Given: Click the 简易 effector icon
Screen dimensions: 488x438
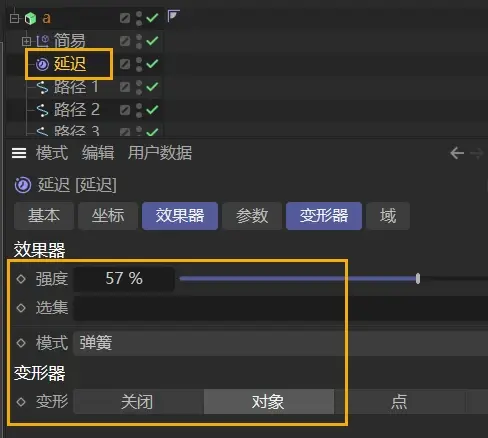Looking at the screenshot, I should pyautogui.click(x=42, y=41).
